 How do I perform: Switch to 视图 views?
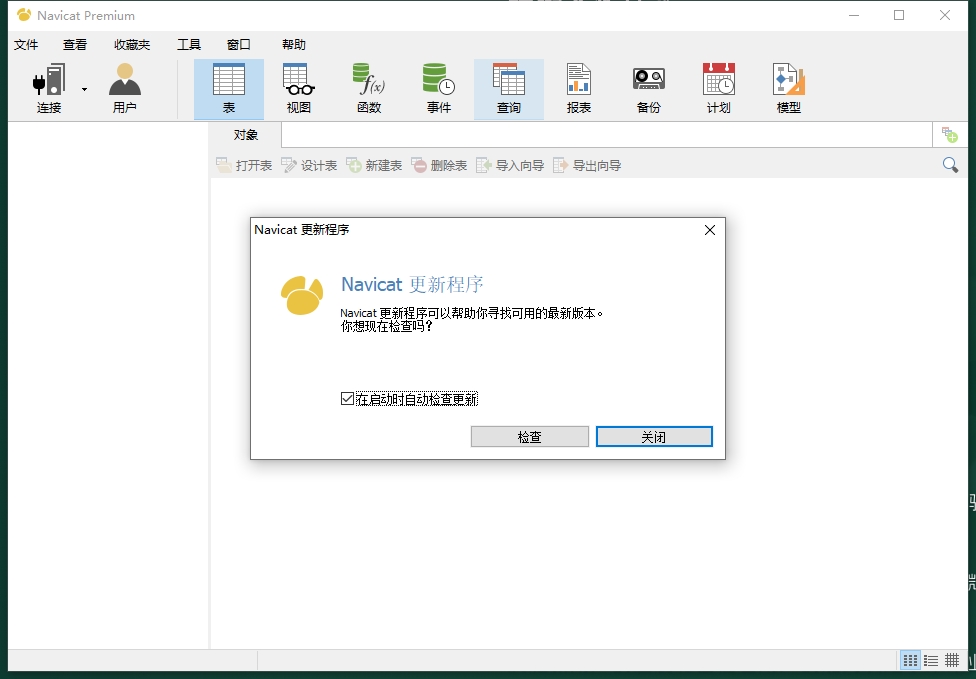click(298, 88)
